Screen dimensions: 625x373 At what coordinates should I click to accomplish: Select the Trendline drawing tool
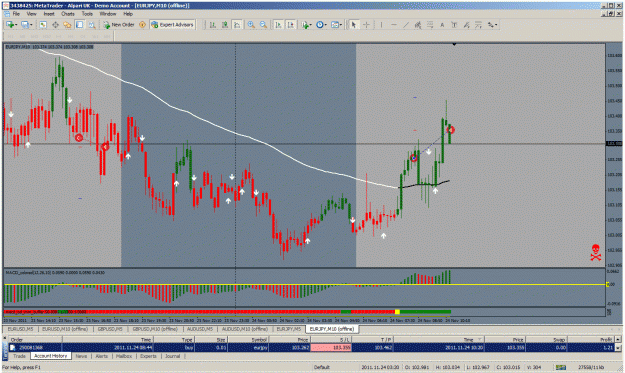click(x=406, y=25)
